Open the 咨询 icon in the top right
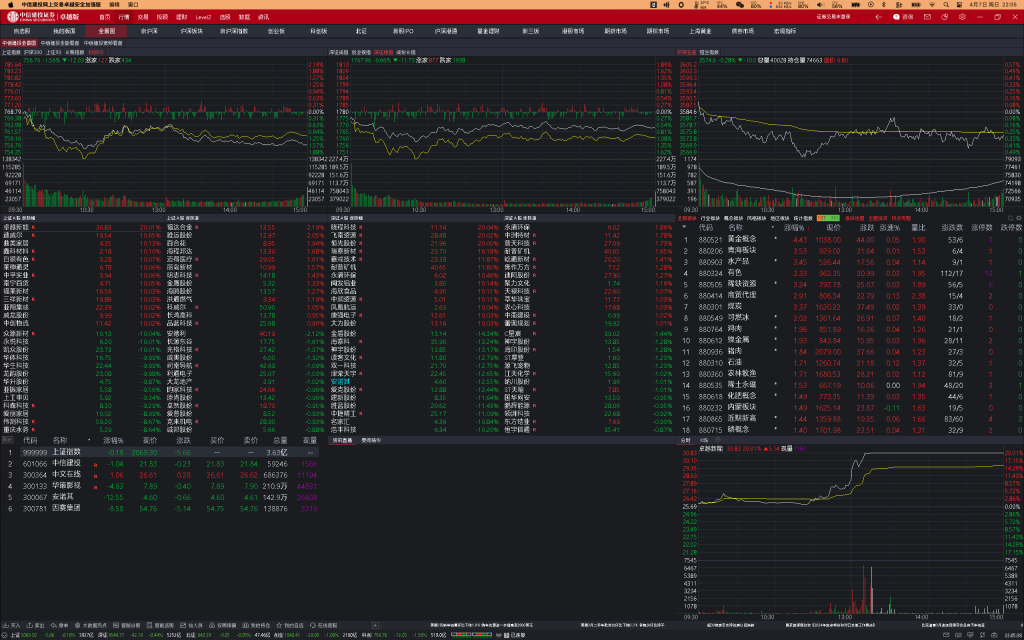 click(x=903, y=17)
